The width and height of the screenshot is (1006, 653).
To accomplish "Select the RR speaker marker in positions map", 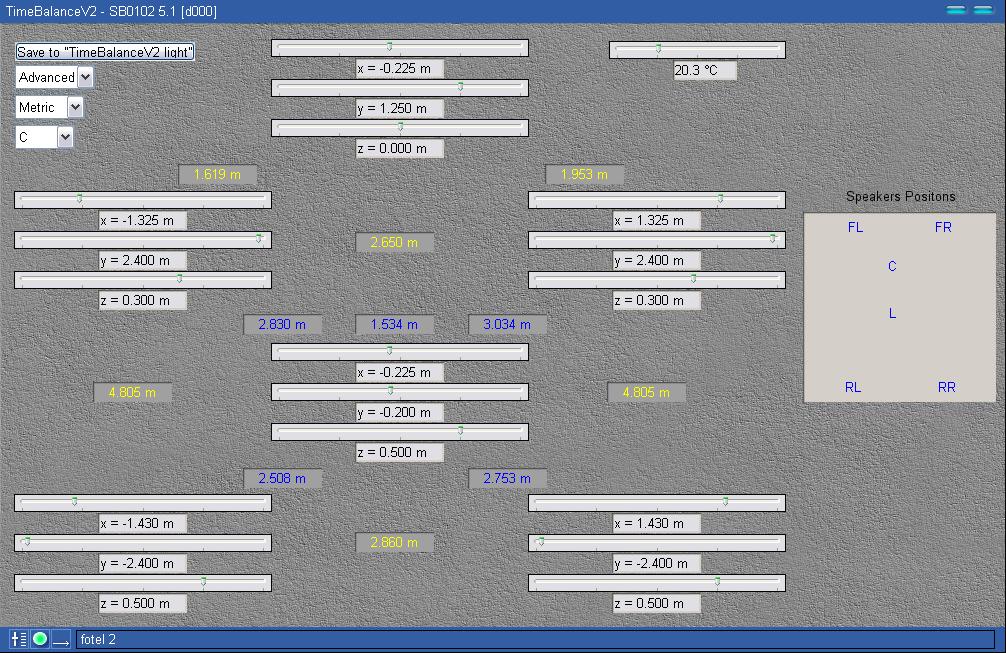I will (x=946, y=387).
